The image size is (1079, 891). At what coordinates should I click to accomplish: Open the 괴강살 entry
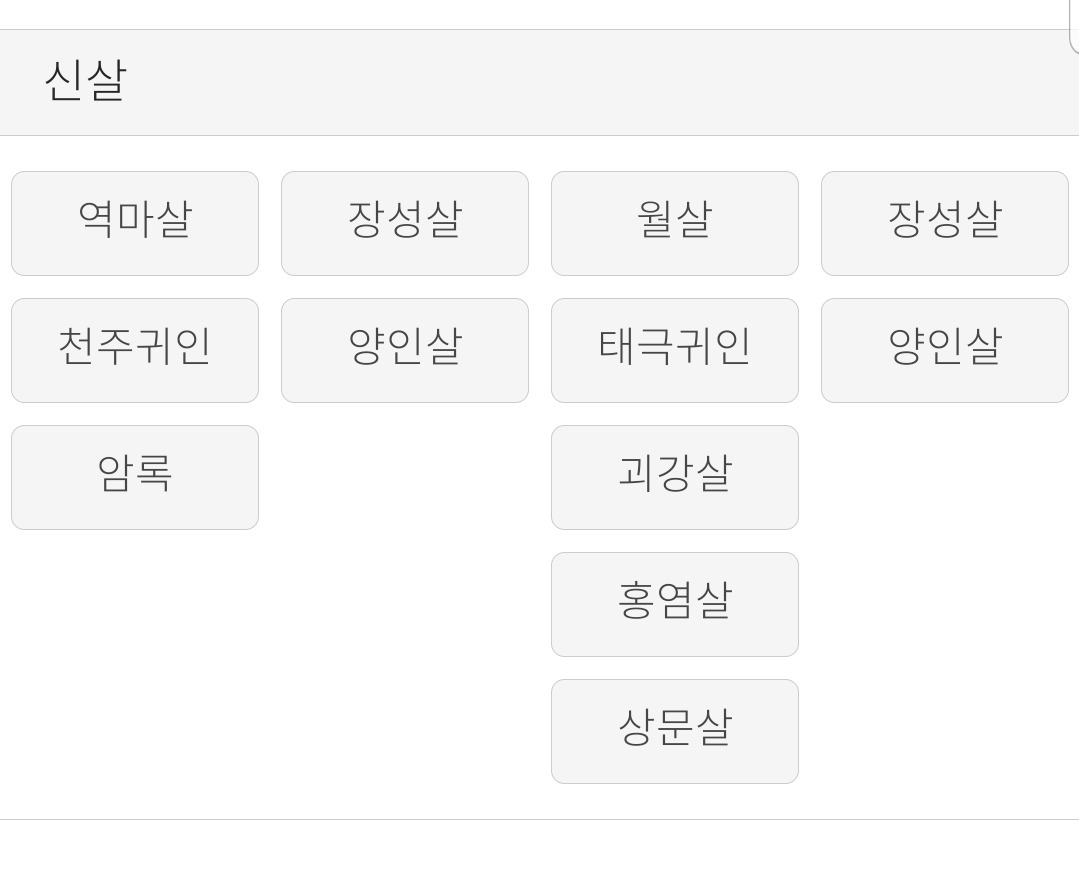point(674,477)
